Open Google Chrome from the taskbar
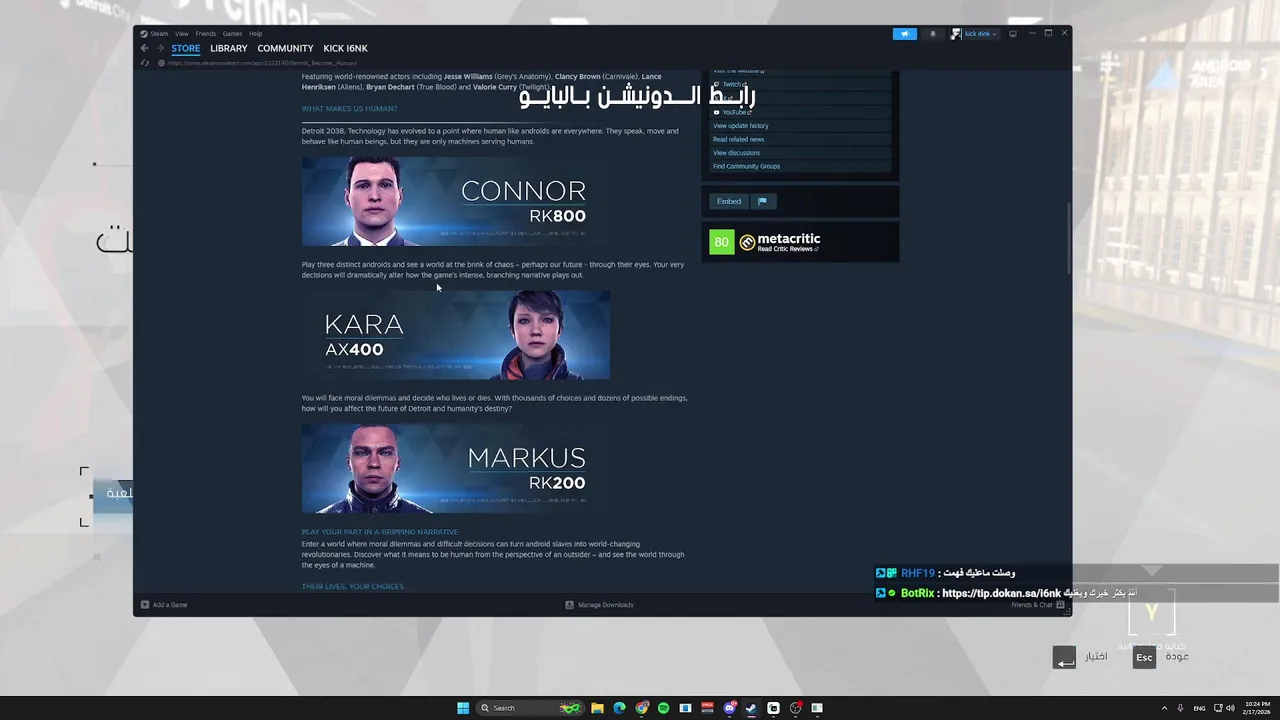1280x720 pixels. pos(641,708)
